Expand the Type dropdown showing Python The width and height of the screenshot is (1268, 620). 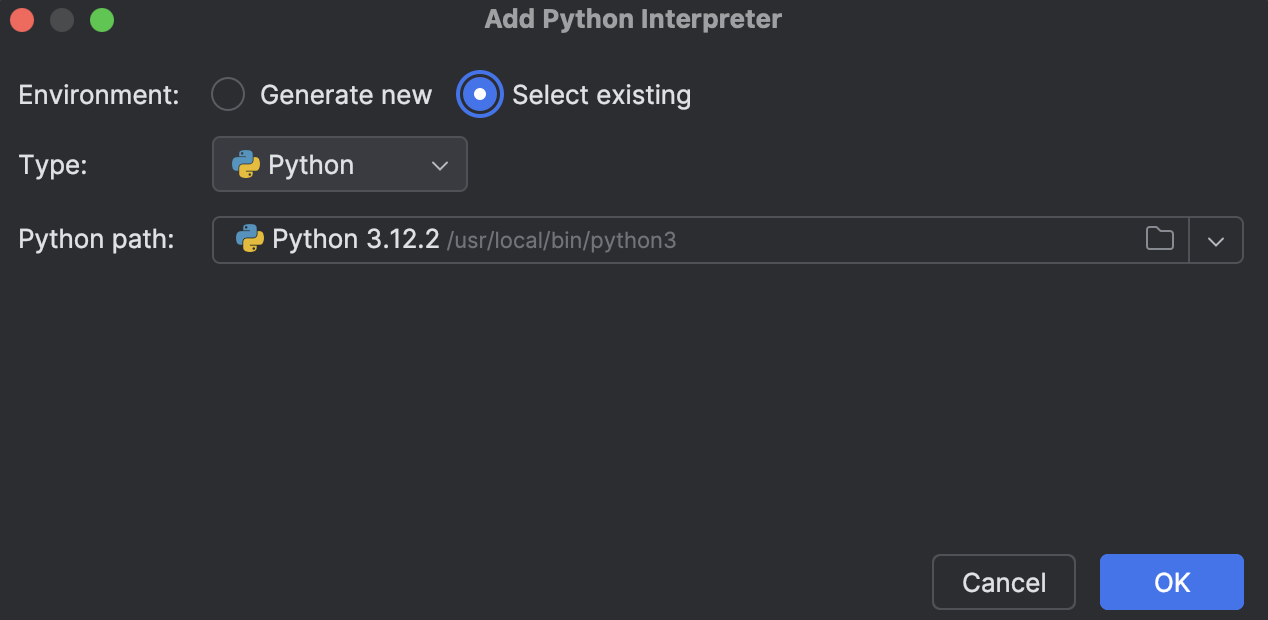339,164
